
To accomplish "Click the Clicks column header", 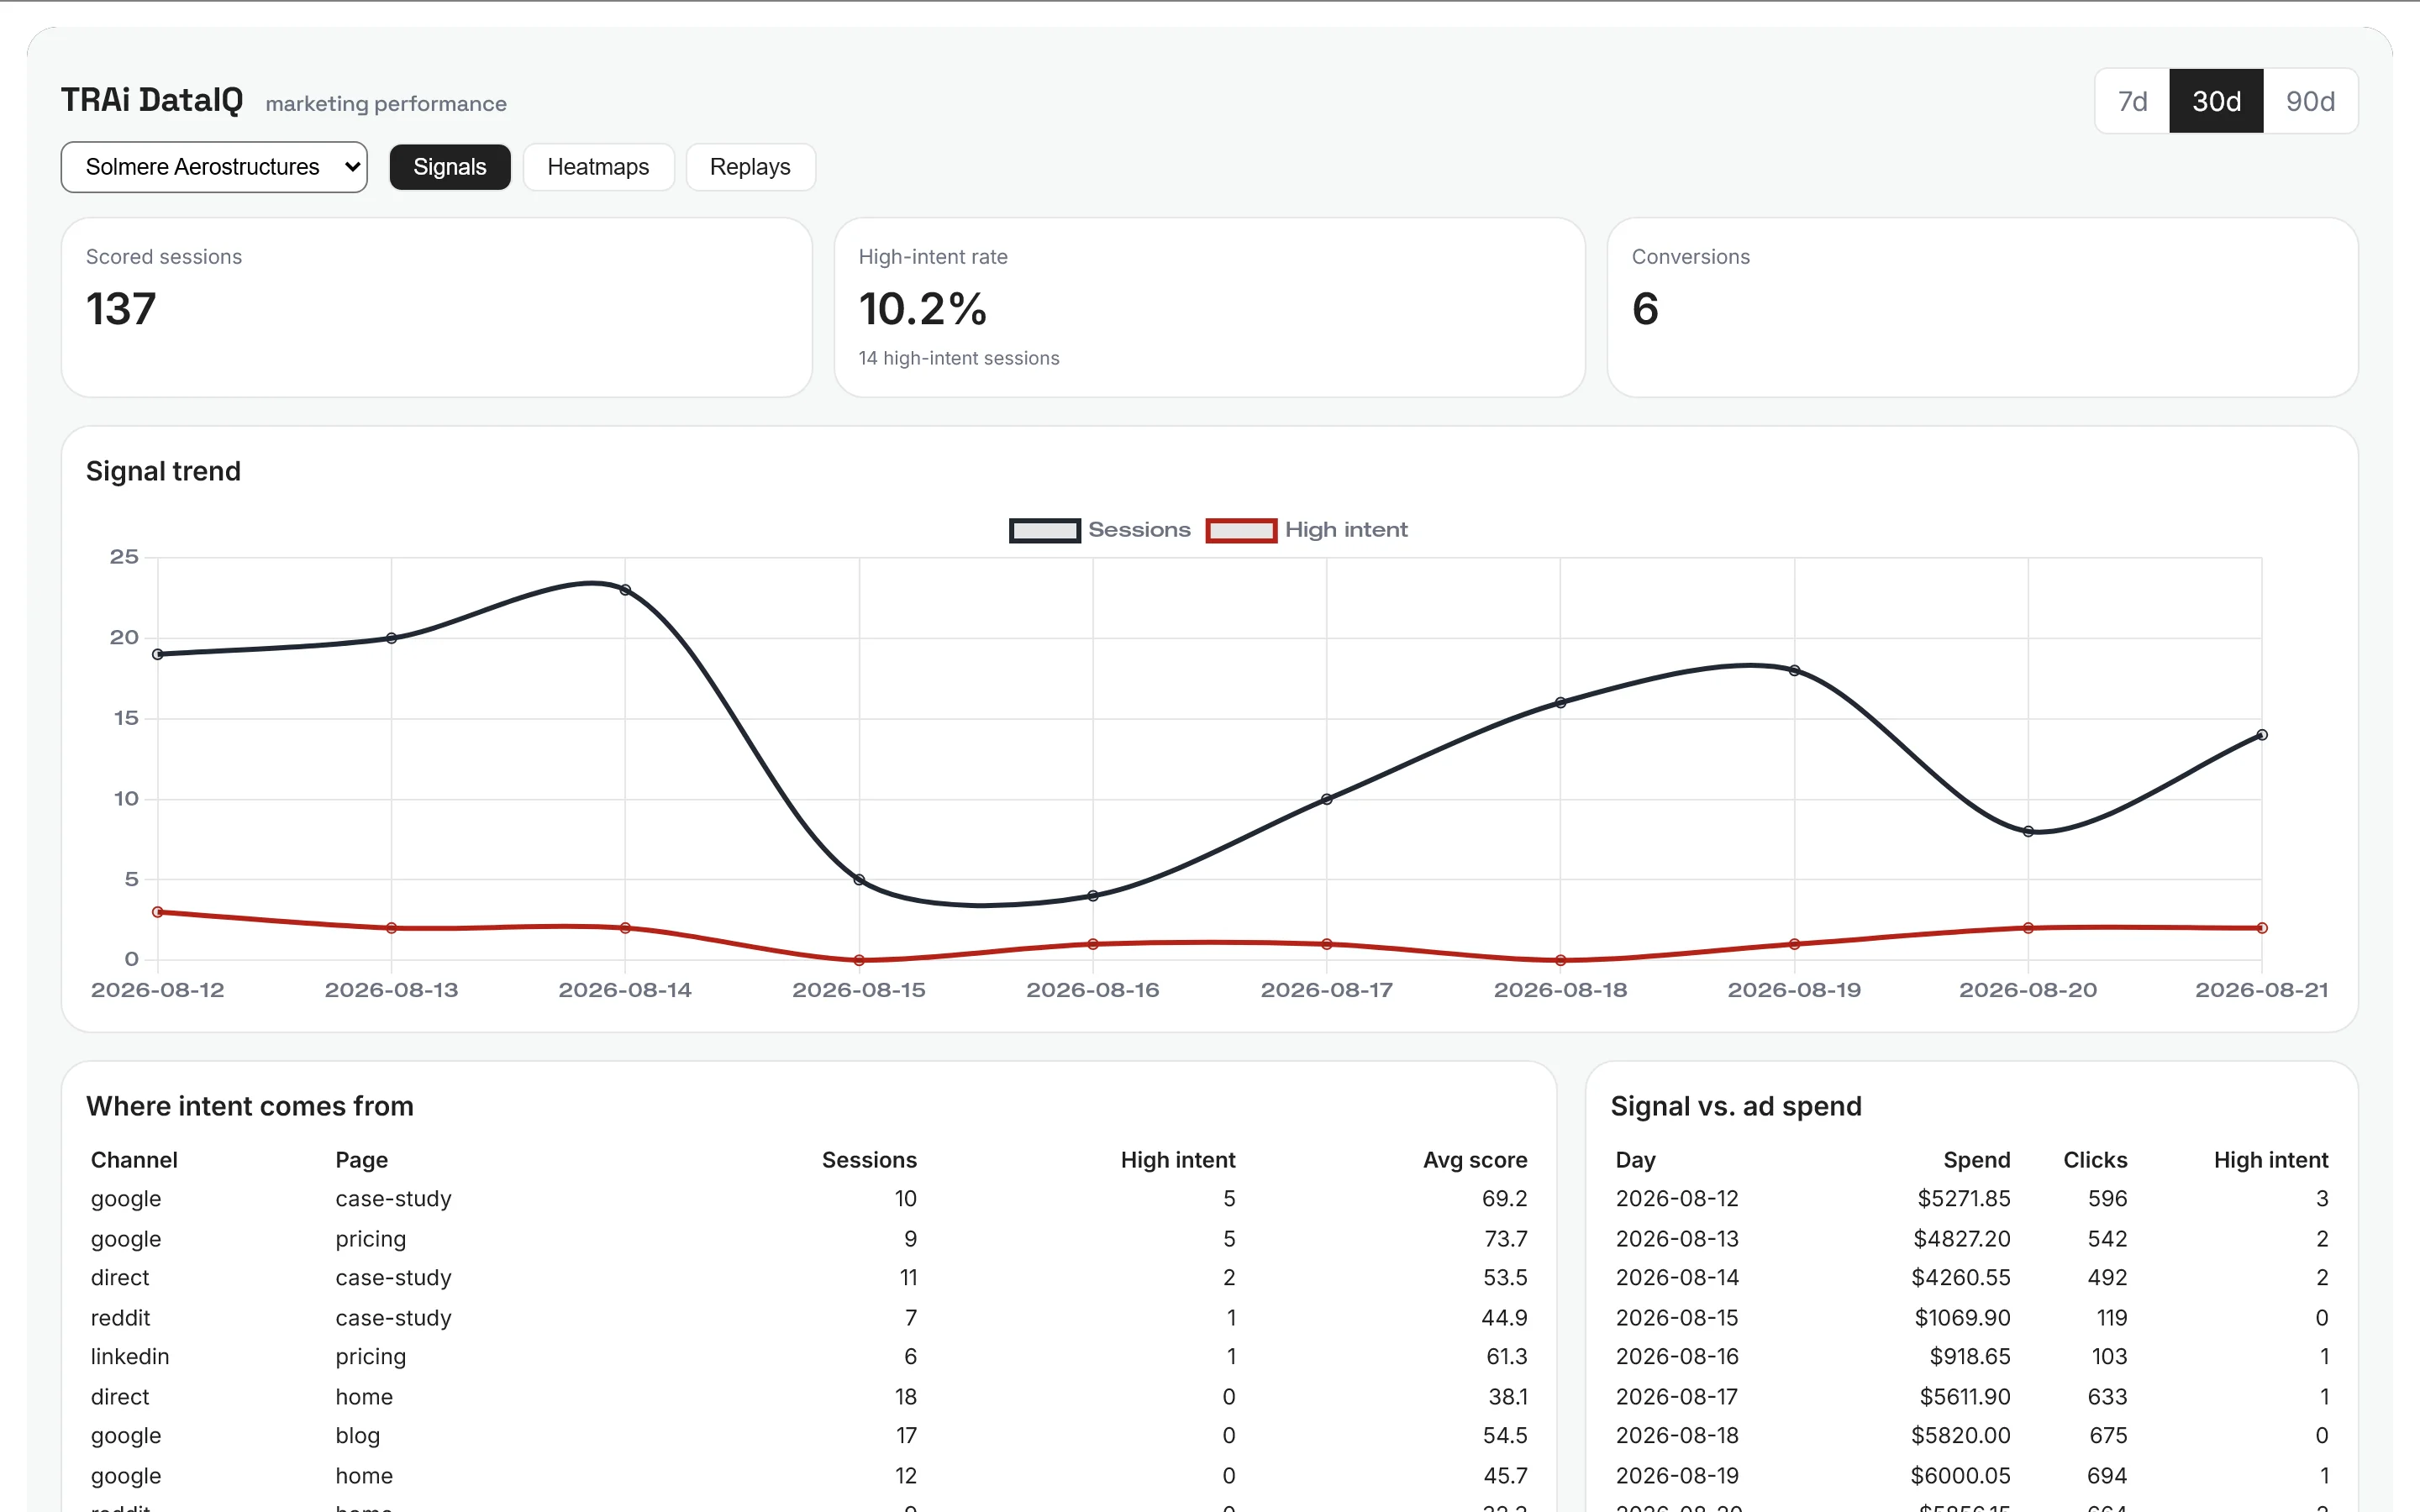I will coord(2095,1160).
